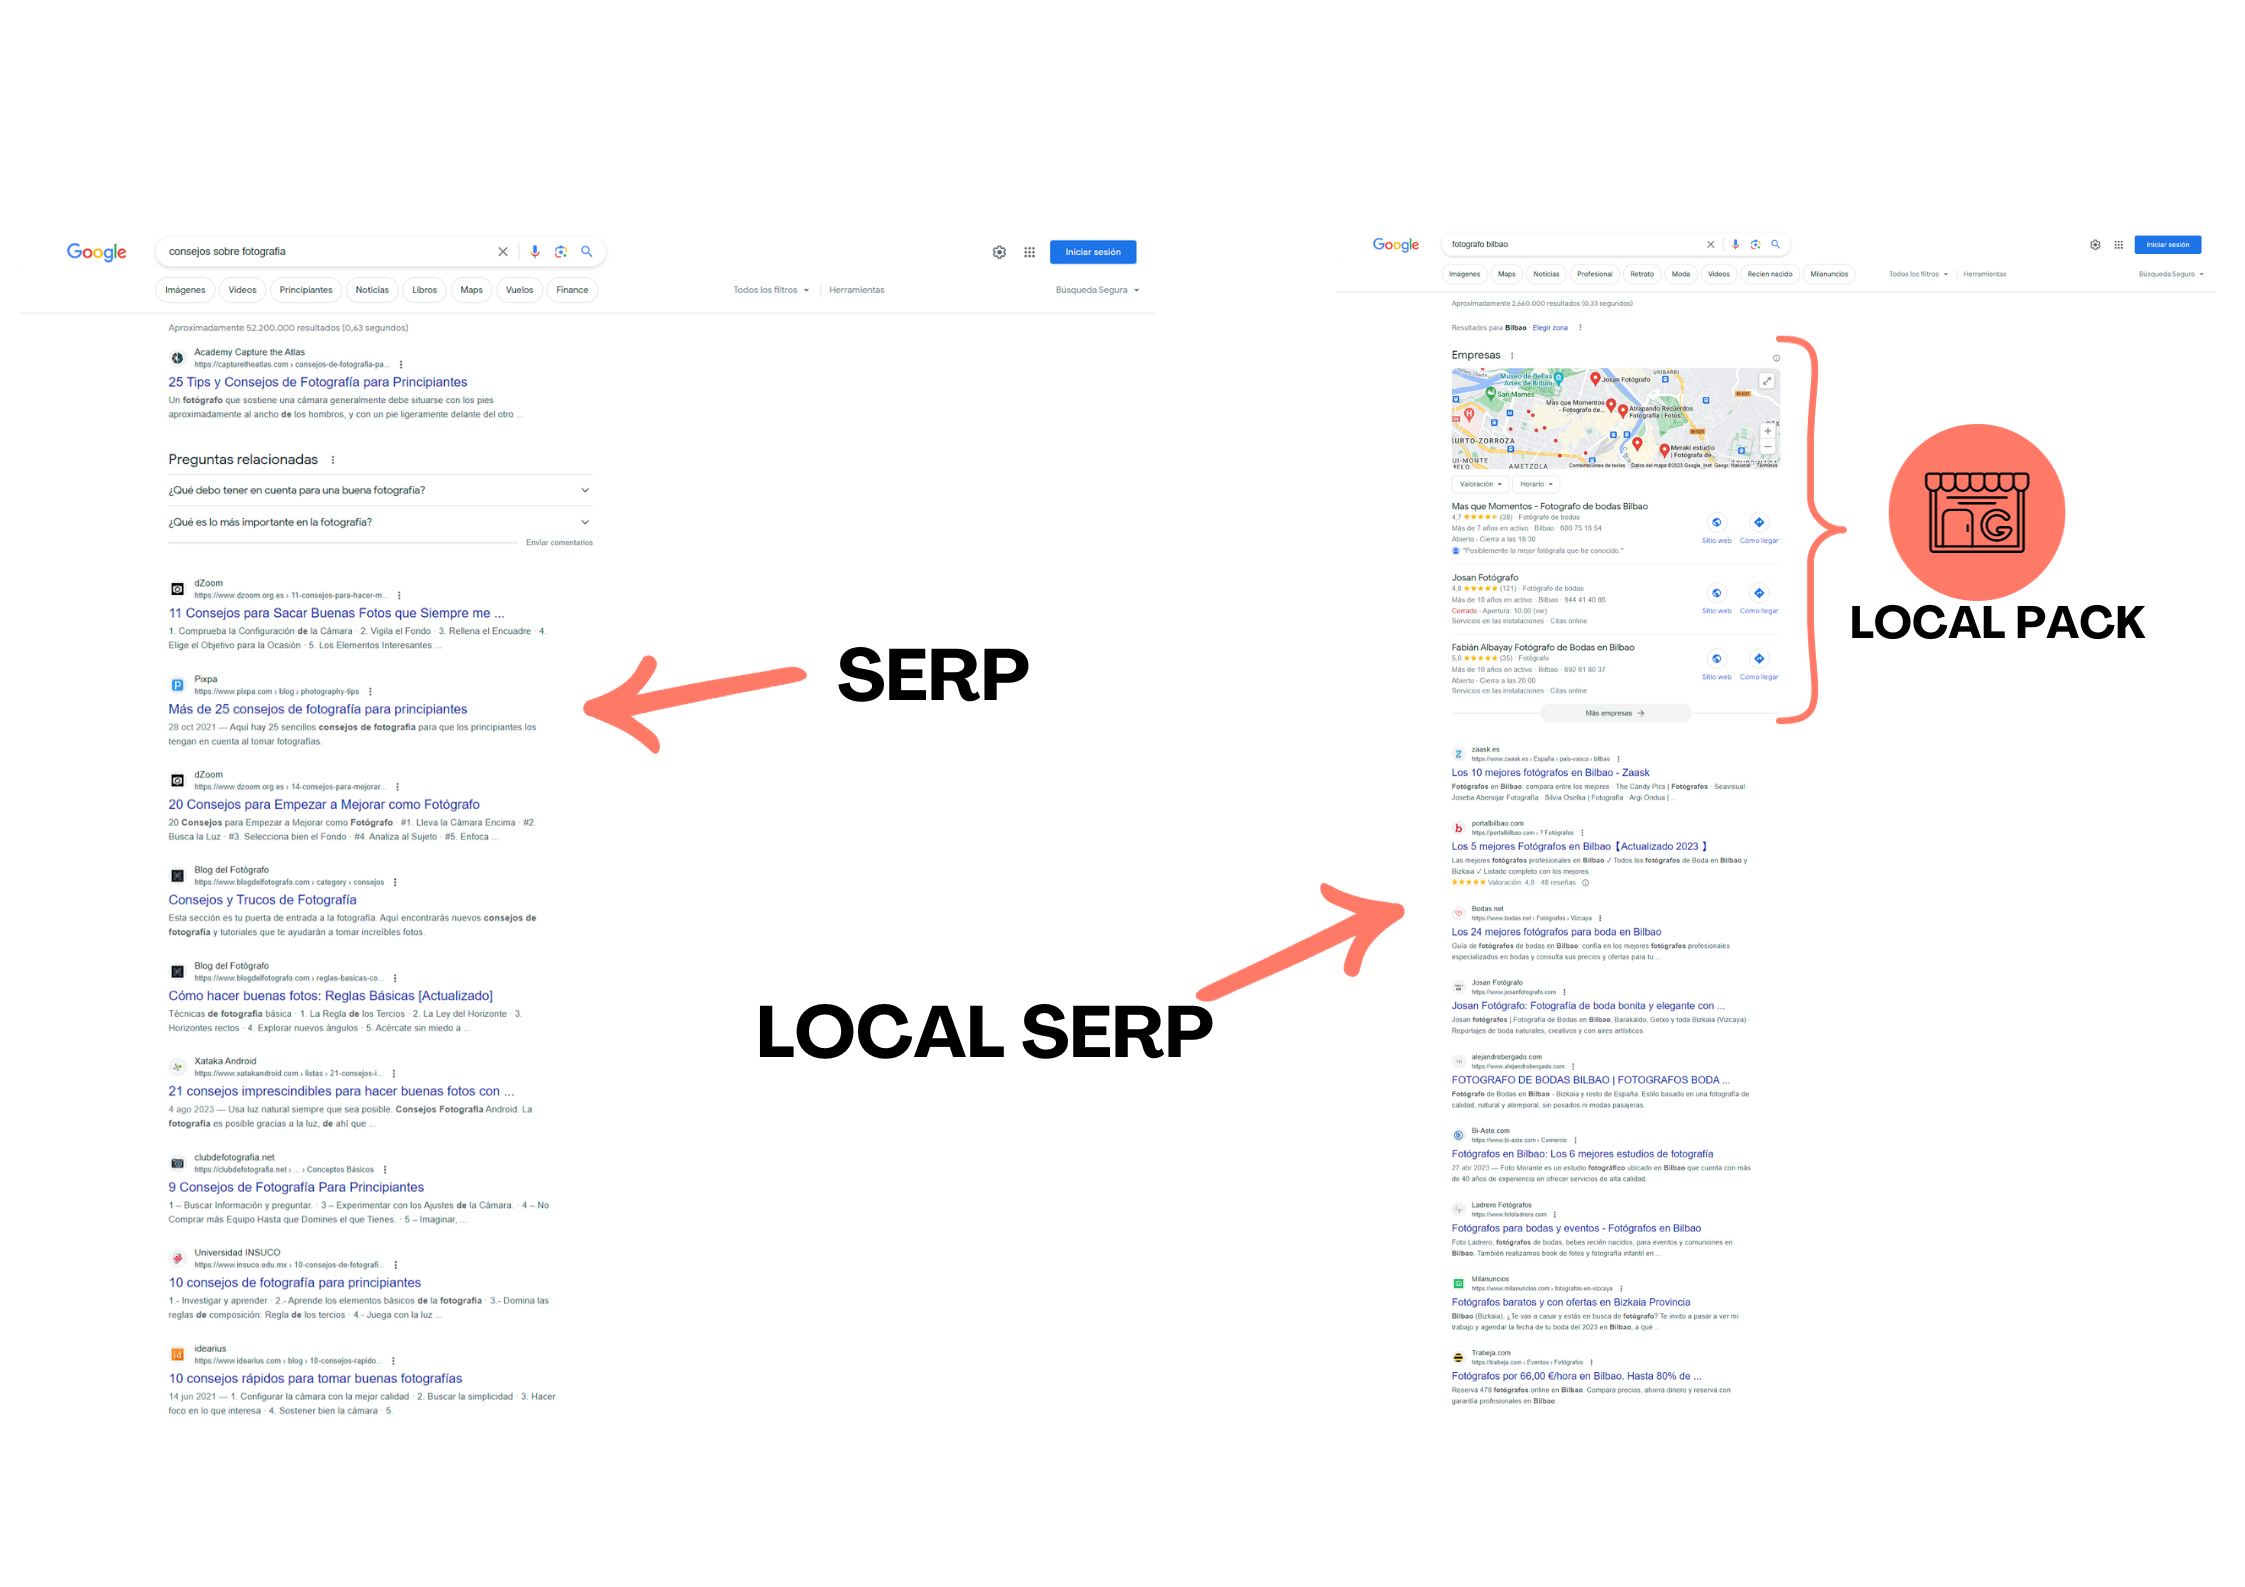This screenshot has height=1587, width=2245.
Task: Select the 'Recien nacido' filter chip
Action: 1770,274
